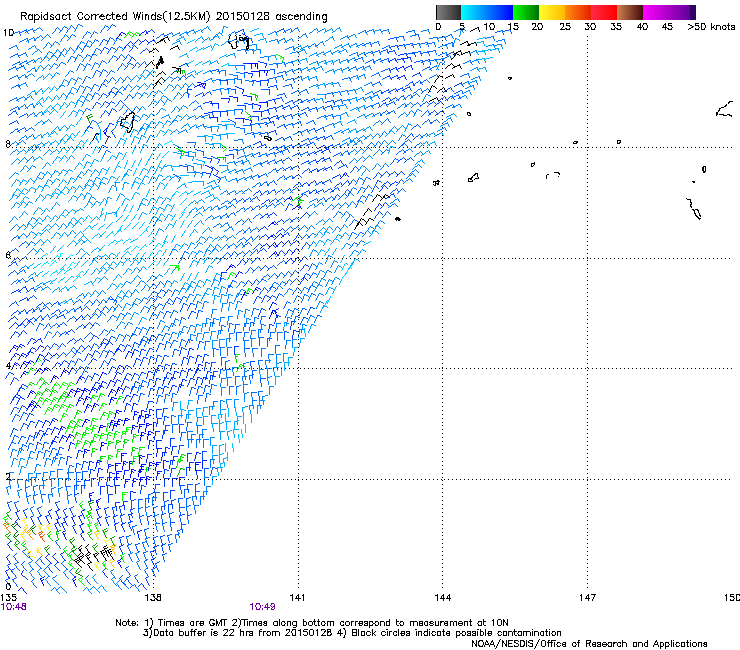Click the longitude label '141'
The image size is (740, 650).
click(x=297, y=598)
